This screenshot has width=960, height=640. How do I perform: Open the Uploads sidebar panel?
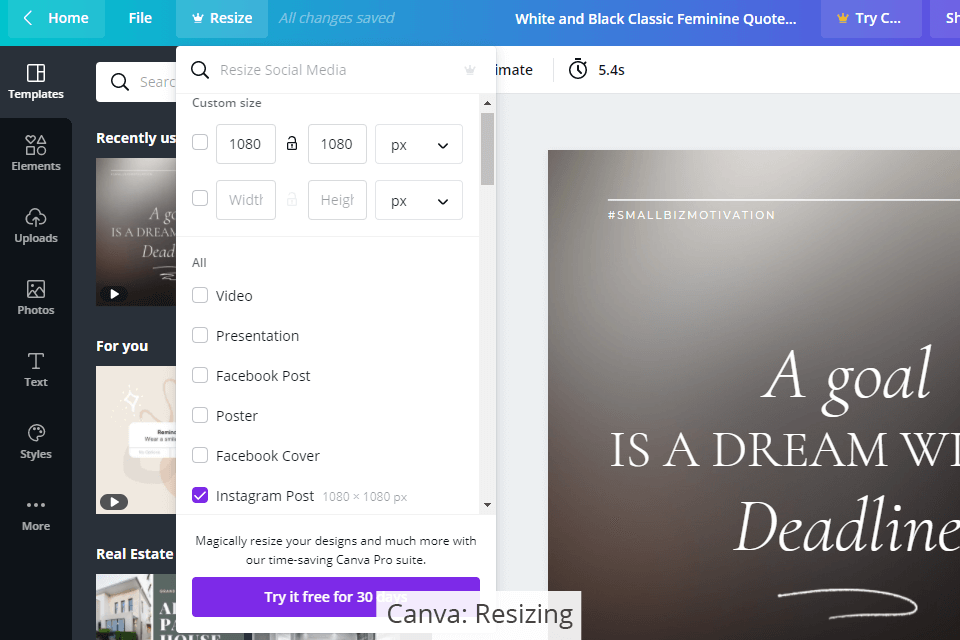click(36, 225)
